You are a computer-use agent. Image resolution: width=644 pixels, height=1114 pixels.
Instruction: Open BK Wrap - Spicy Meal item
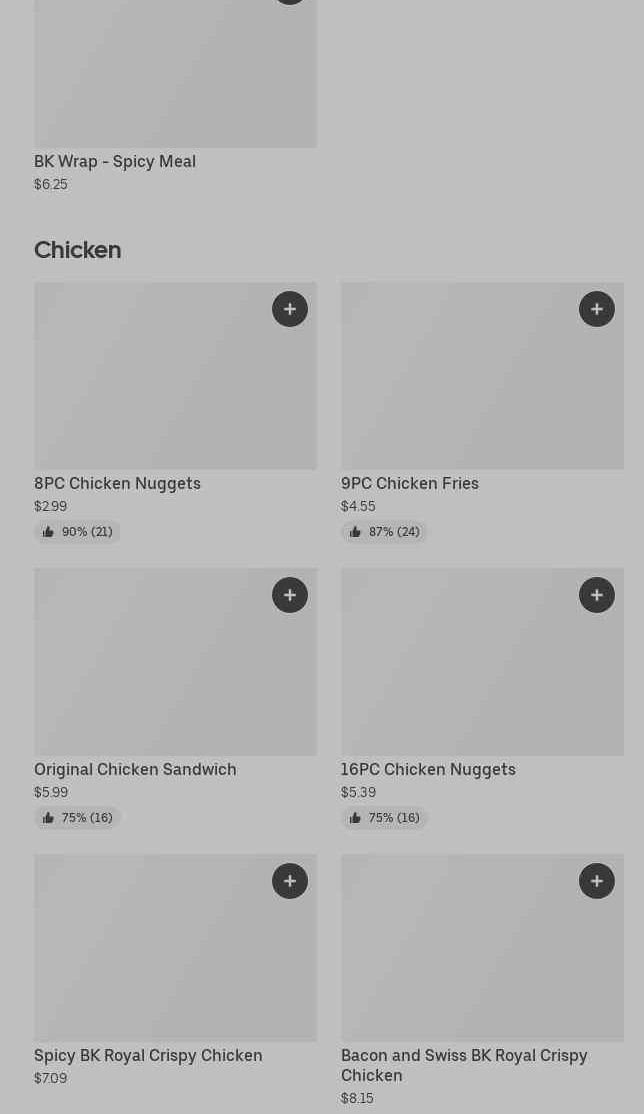[115, 161]
